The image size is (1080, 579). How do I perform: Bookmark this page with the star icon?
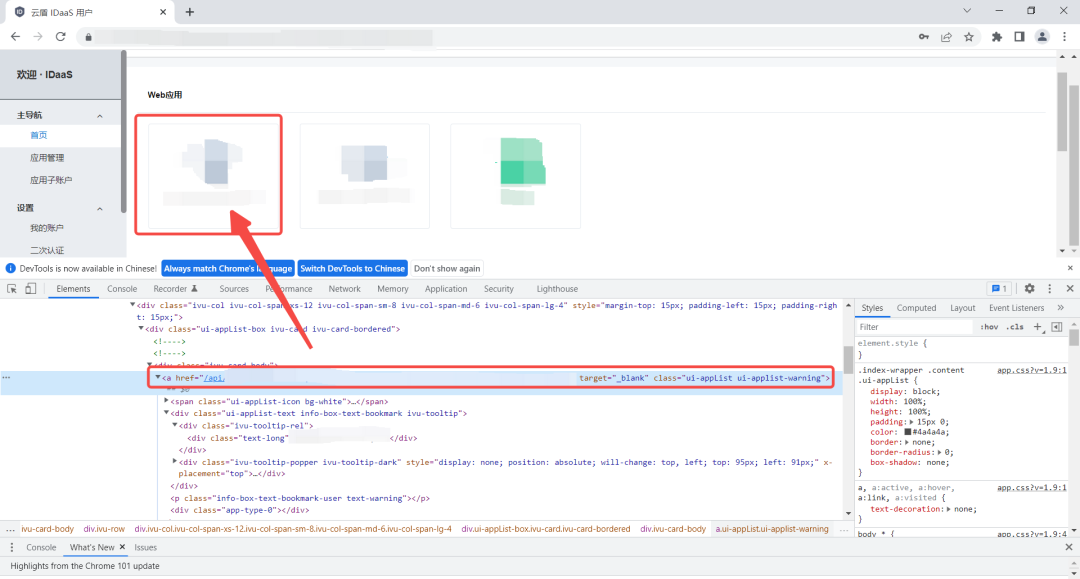coord(969,37)
